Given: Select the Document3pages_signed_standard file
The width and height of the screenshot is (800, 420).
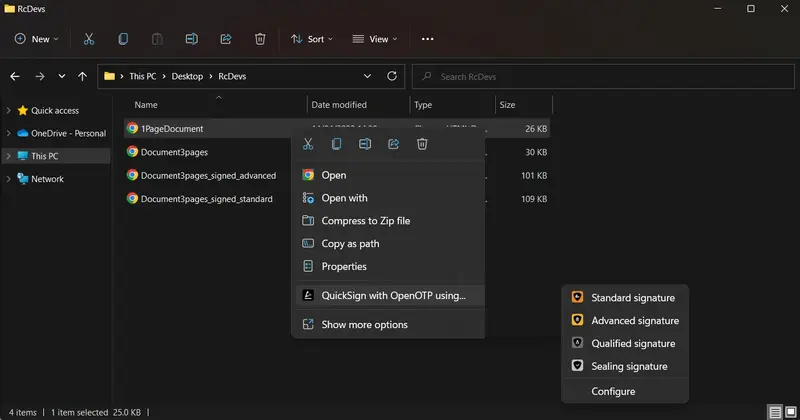Looking at the screenshot, I should [x=207, y=199].
